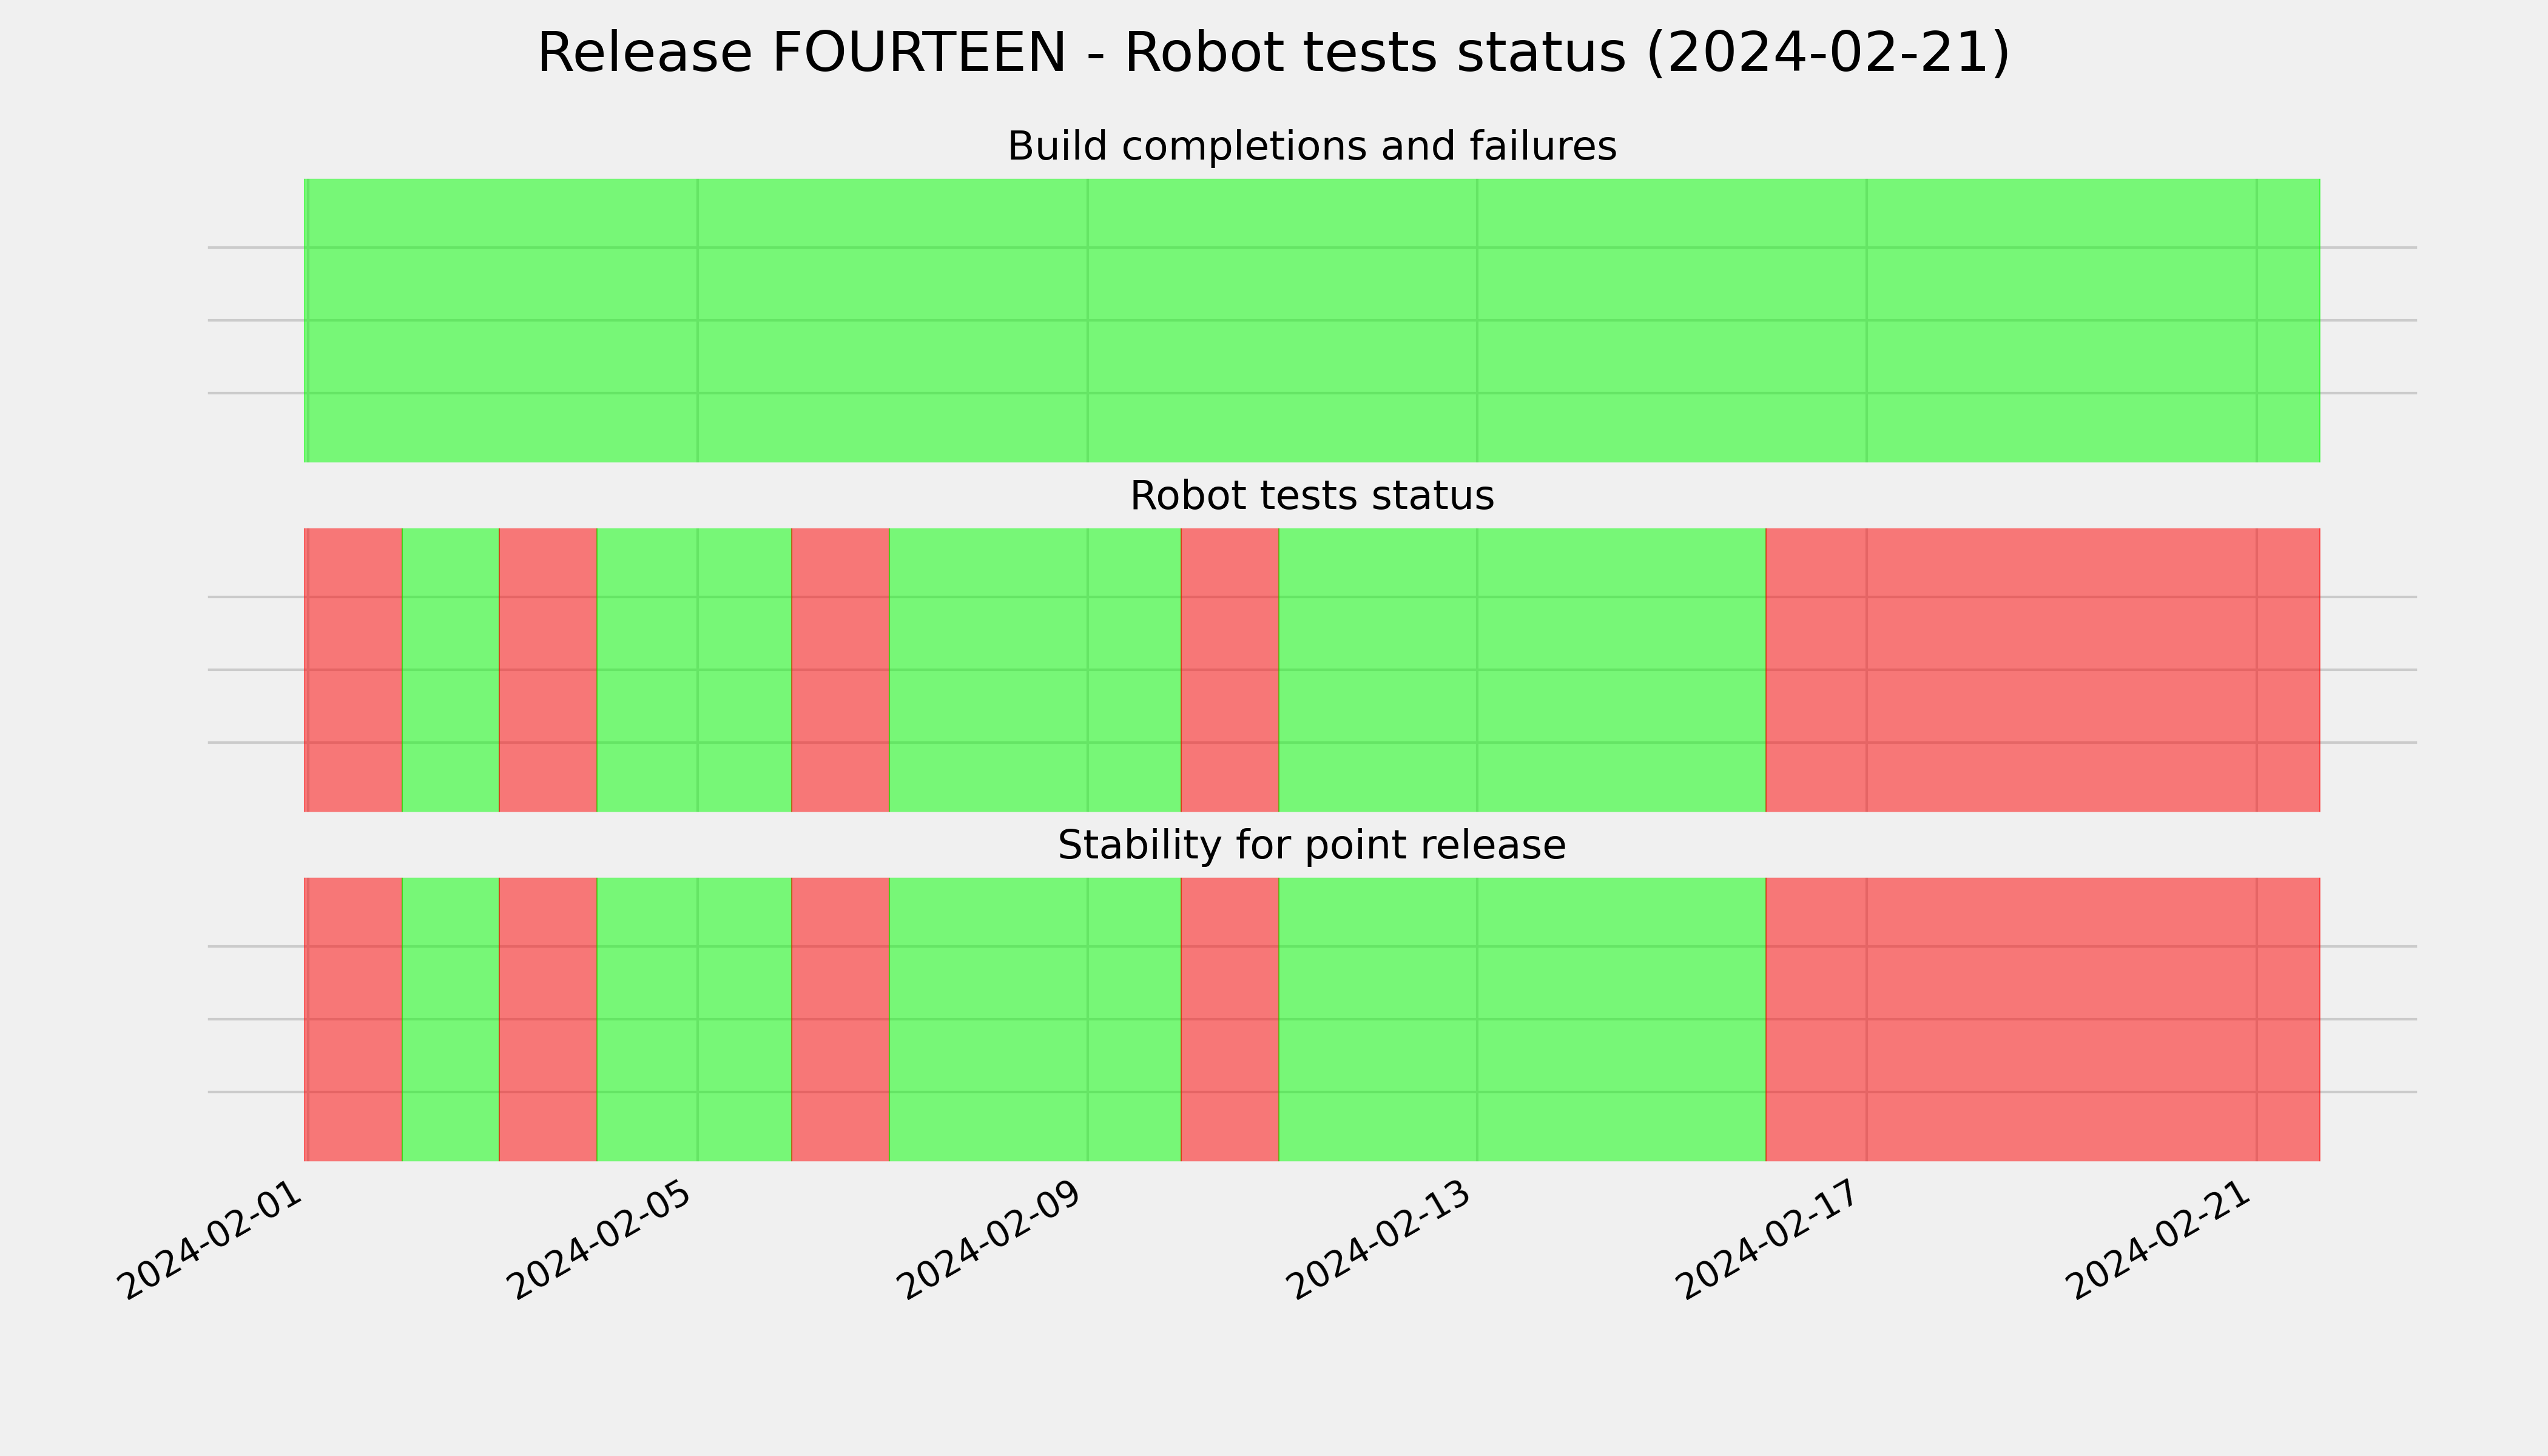Select the Stability for point release heading

tap(1311, 845)
